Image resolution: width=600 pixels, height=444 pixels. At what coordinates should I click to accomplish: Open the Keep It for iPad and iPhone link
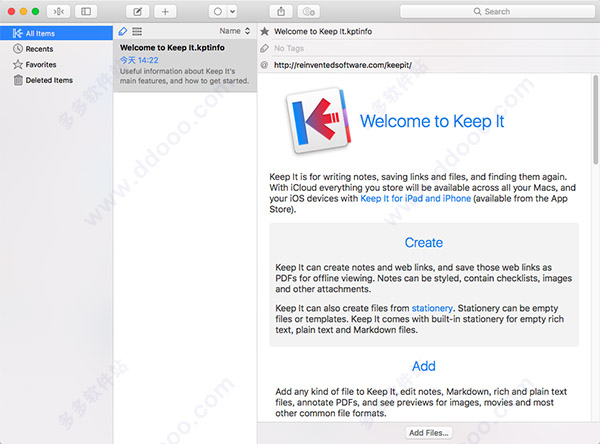coord(416,199)
